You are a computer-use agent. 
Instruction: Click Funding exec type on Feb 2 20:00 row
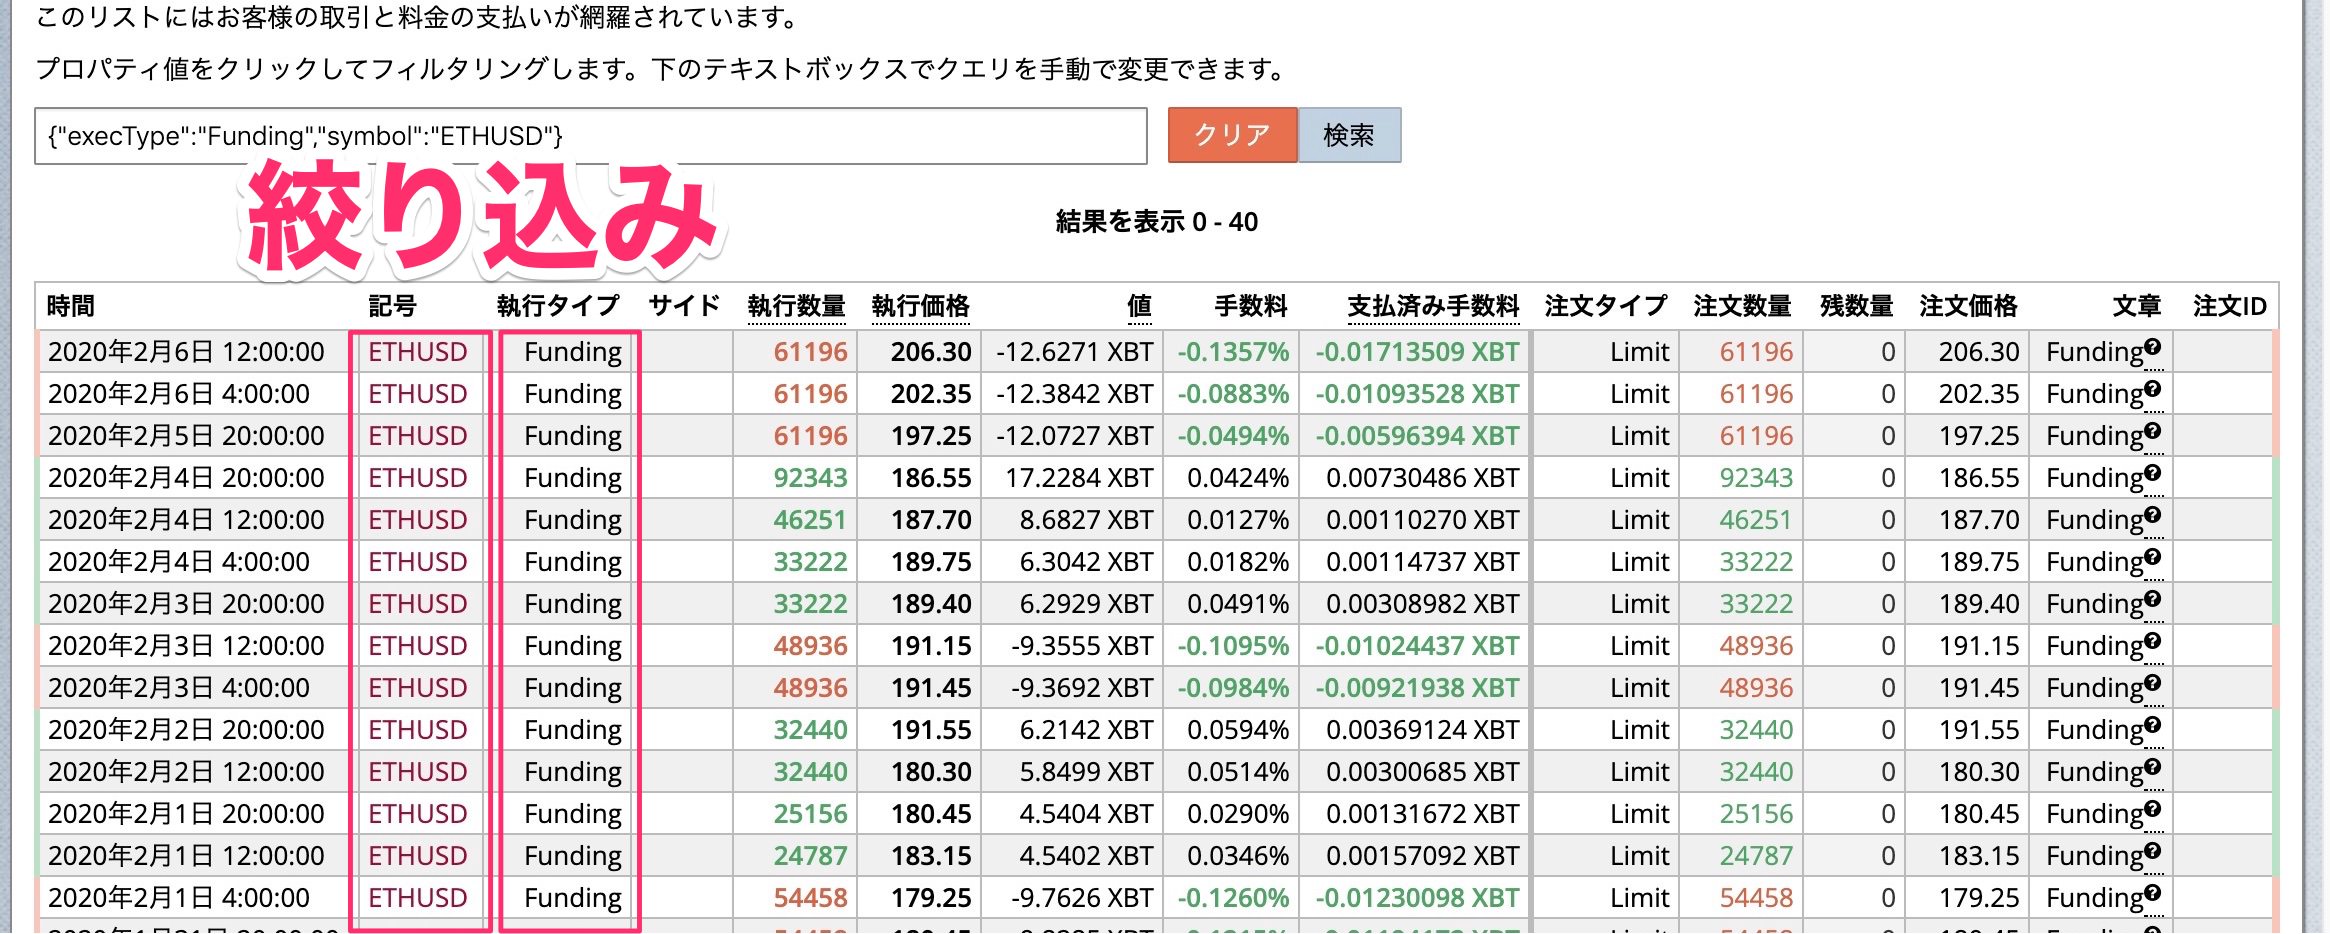pos(572,730)
